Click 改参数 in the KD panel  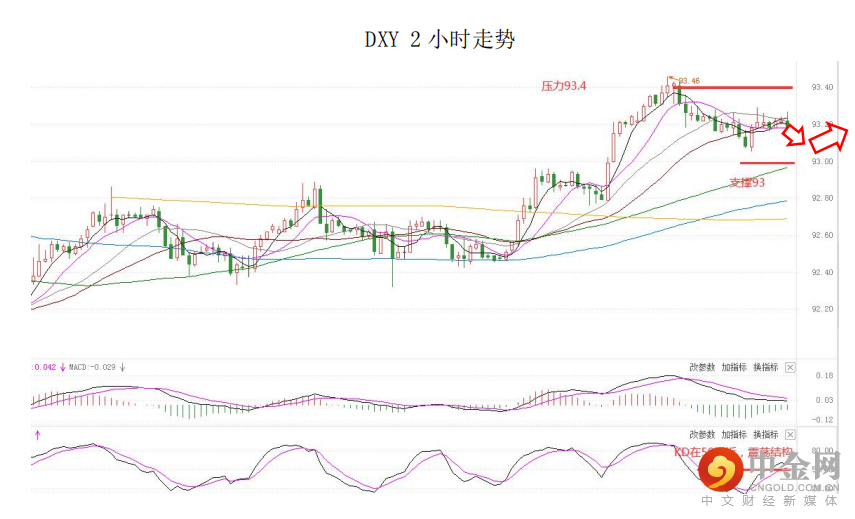[x=702, y=434]
